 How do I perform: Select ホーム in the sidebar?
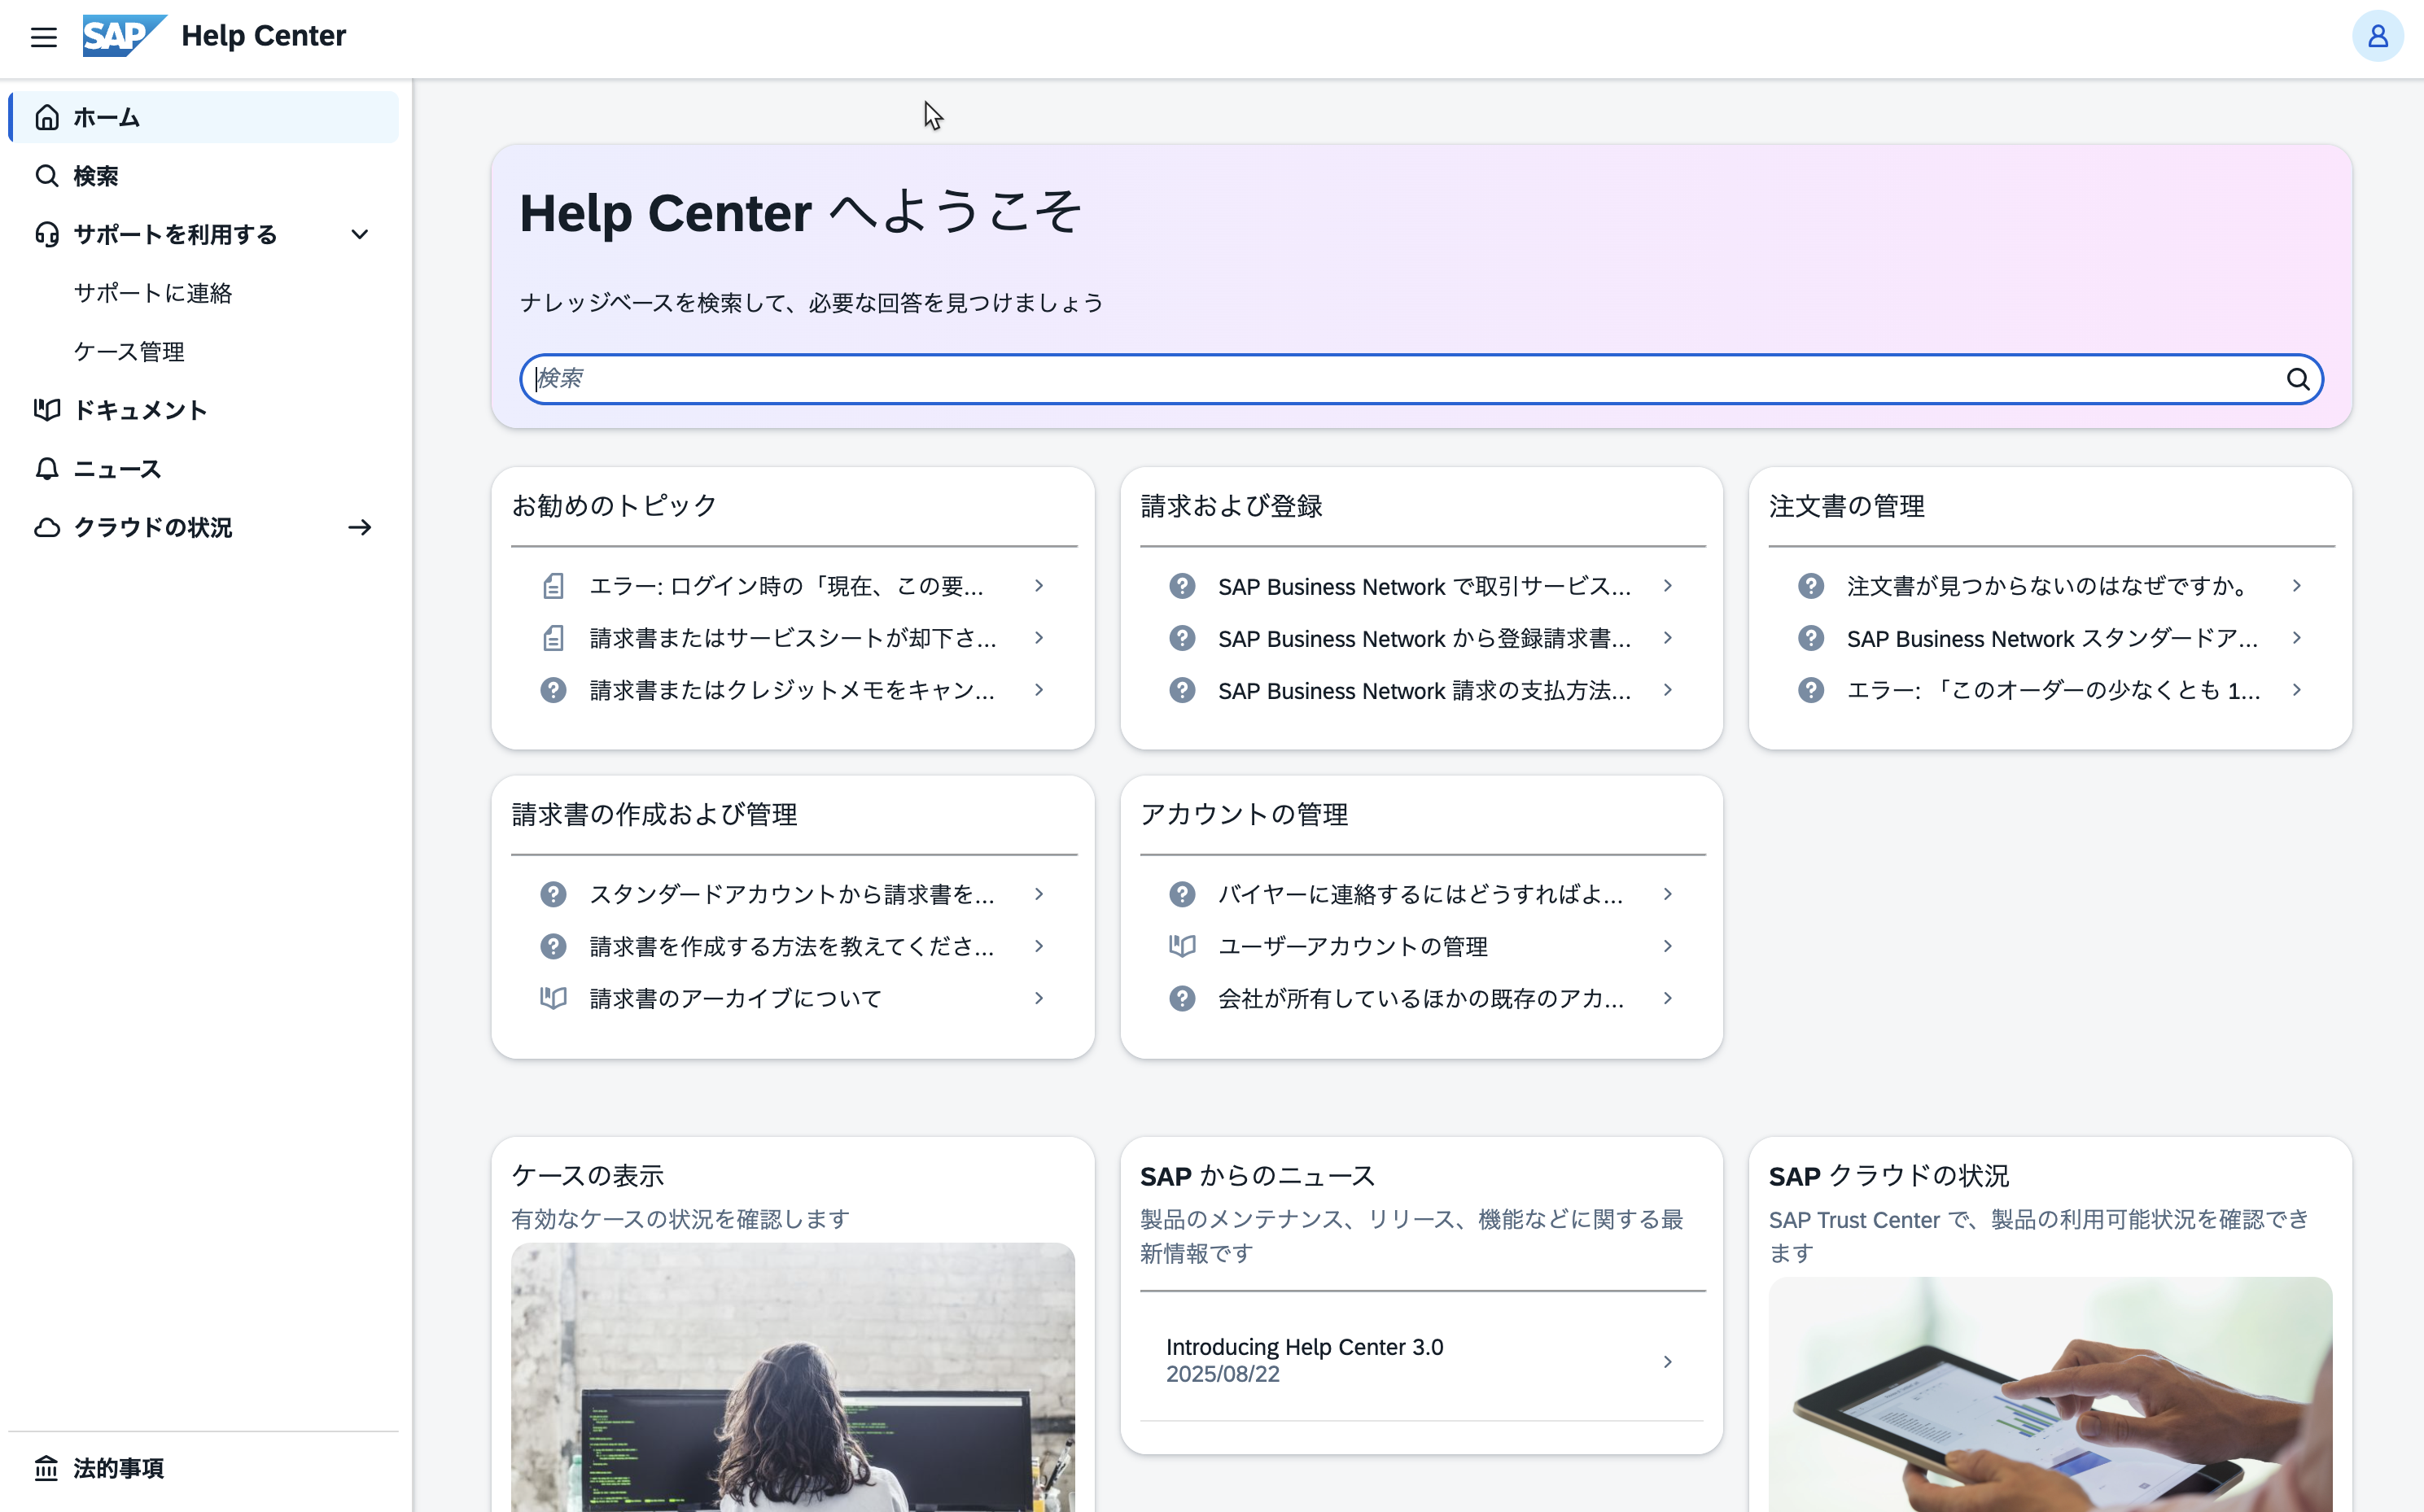(106, 118)
